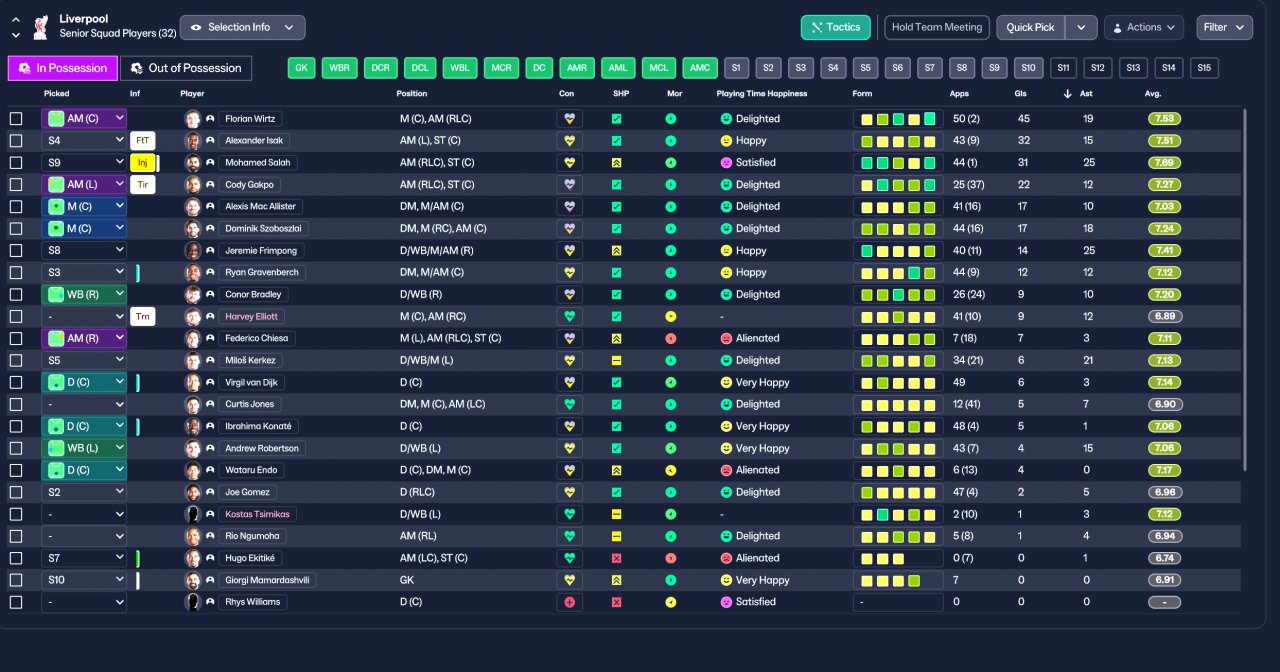
Task: Tick the checkbox for Alexis Mac Allister
Action: click(x=16, y=206)
